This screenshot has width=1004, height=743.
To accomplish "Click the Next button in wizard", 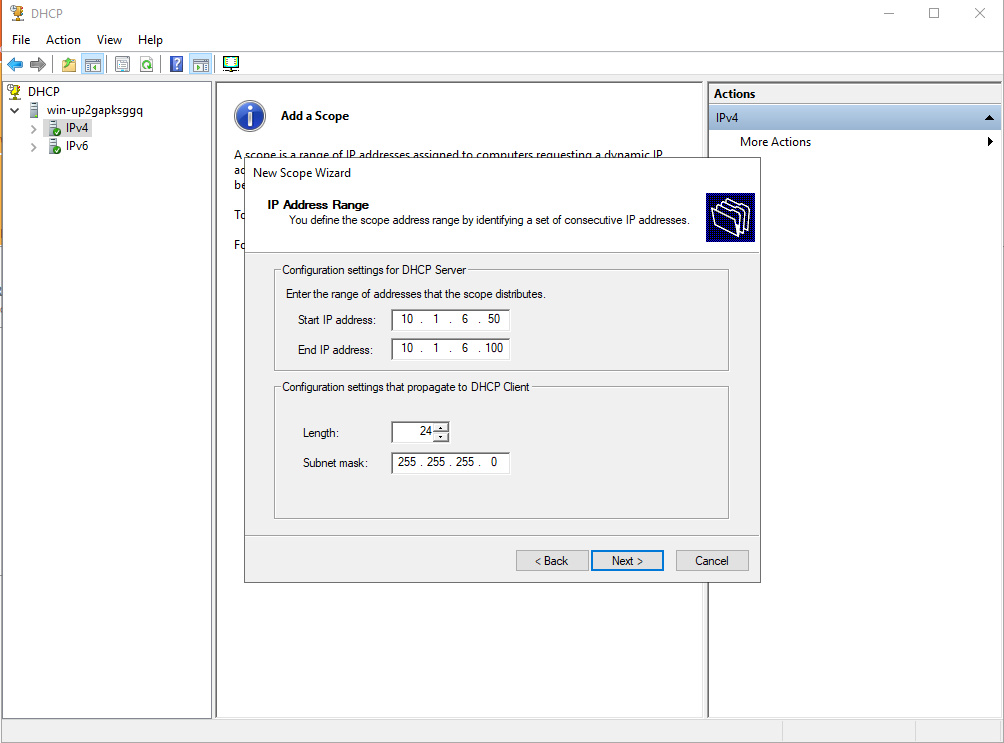I will click(x=627, y=561).
